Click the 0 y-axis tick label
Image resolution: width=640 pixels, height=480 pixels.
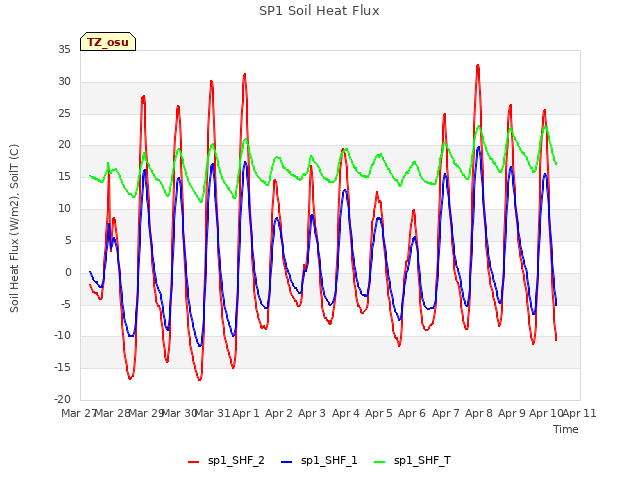[68, 272]
